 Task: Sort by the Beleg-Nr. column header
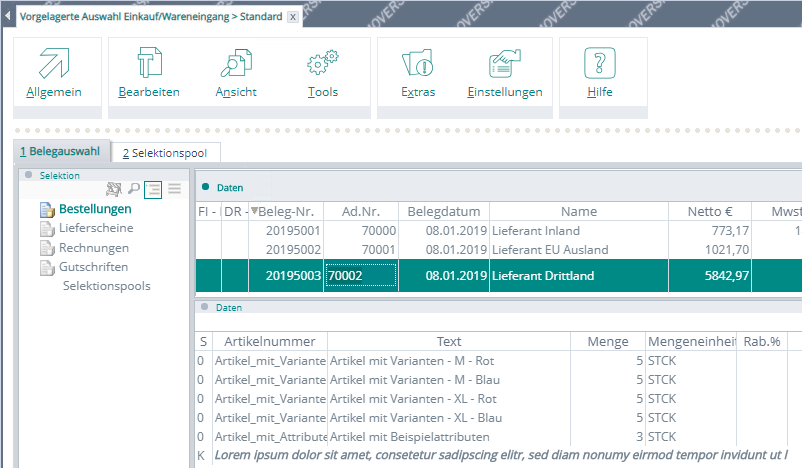click(x=288, y=212)
